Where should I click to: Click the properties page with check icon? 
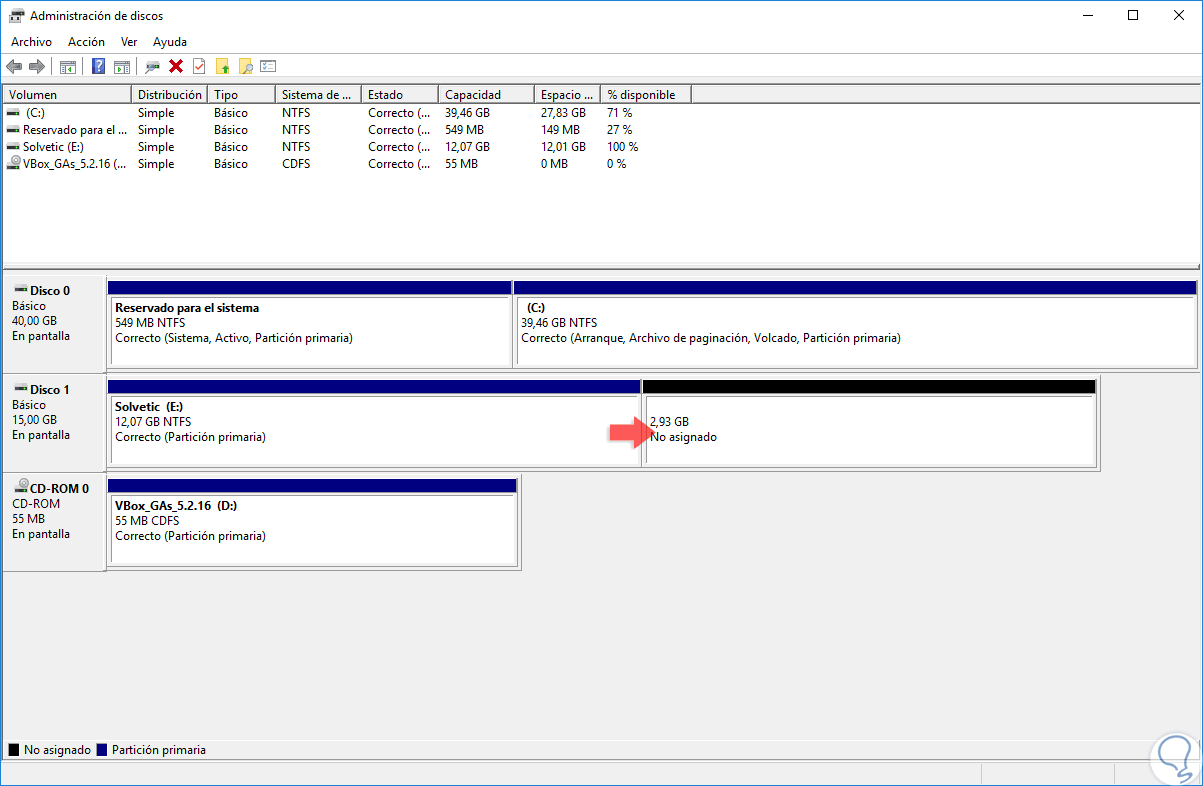coord(199,66)
